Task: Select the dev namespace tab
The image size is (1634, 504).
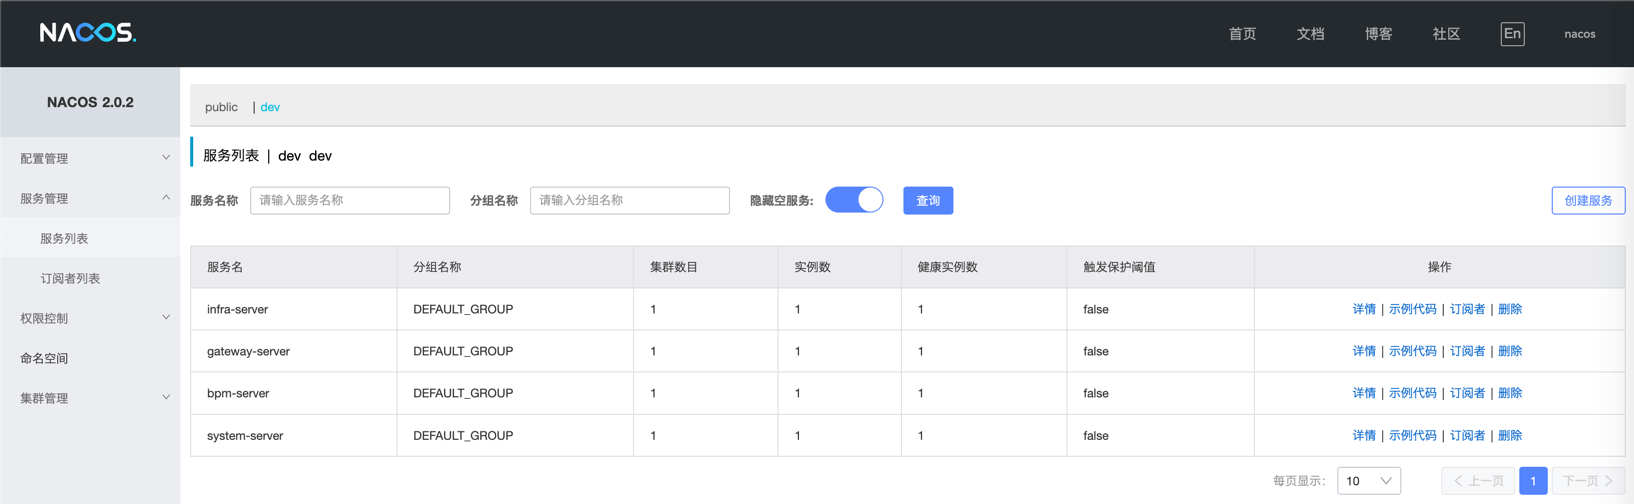Action: tap(270, 107)
